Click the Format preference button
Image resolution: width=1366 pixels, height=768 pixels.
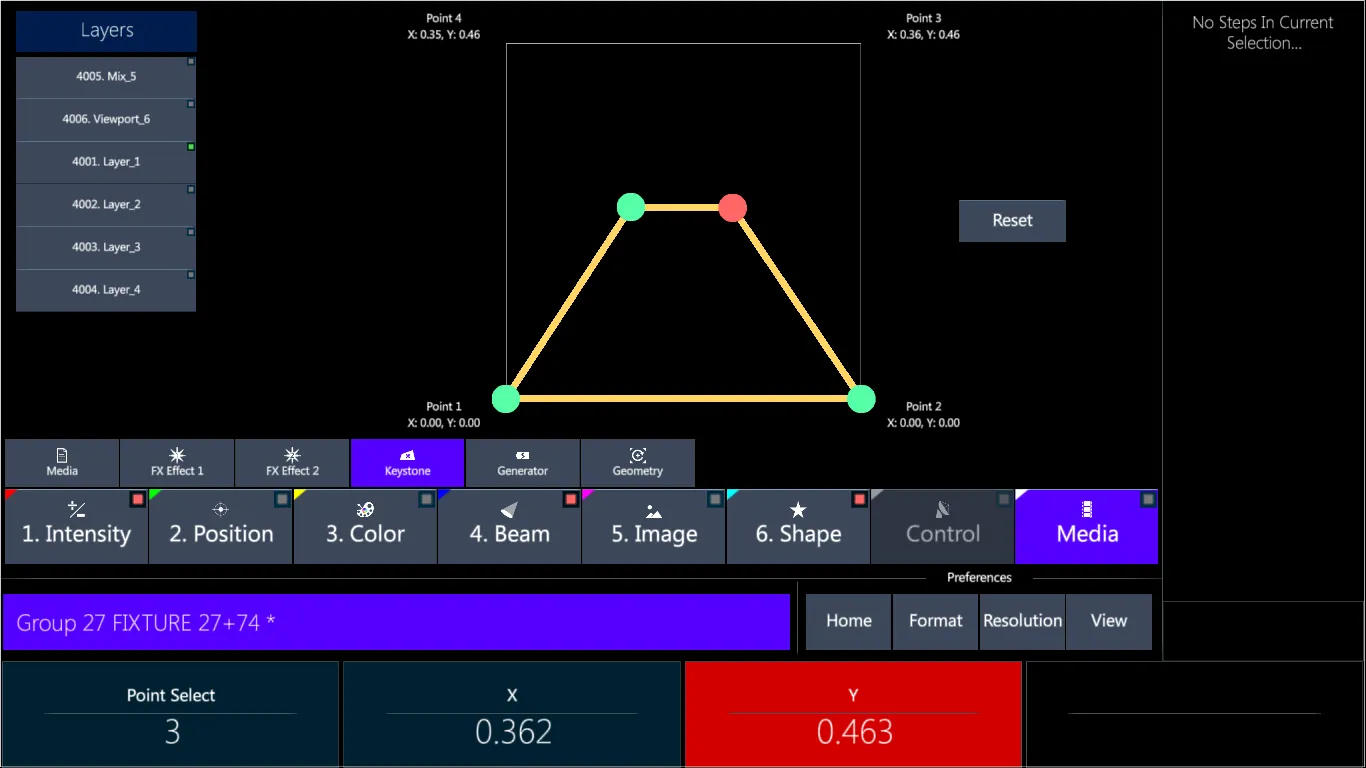click(936, 622)
